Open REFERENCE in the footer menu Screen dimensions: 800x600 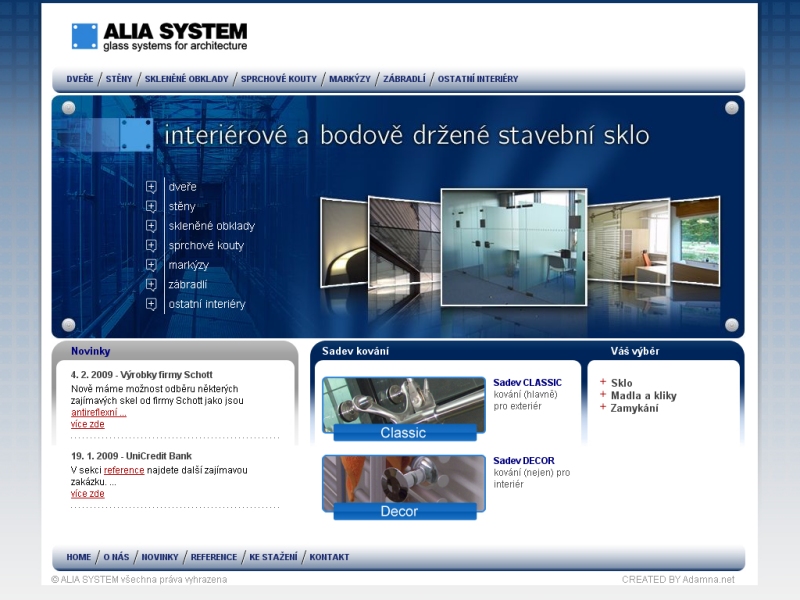pos(214,557)
